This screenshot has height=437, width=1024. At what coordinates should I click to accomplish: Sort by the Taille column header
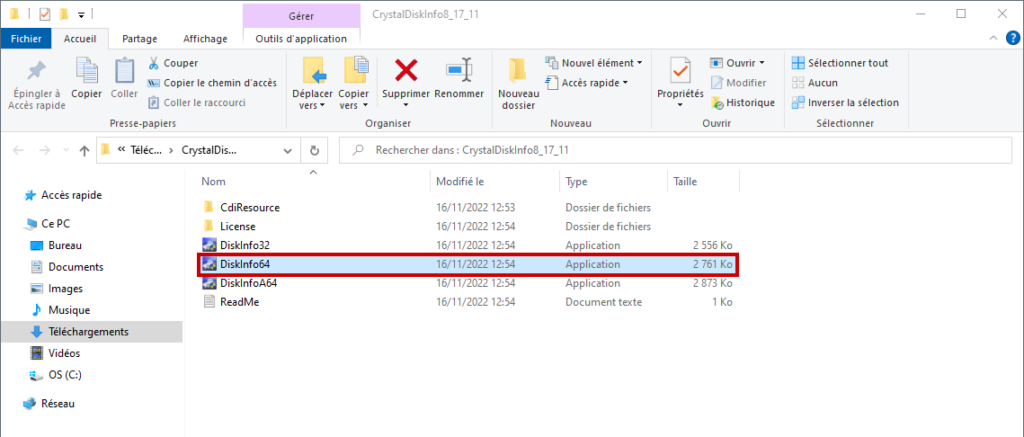(686, 182)
